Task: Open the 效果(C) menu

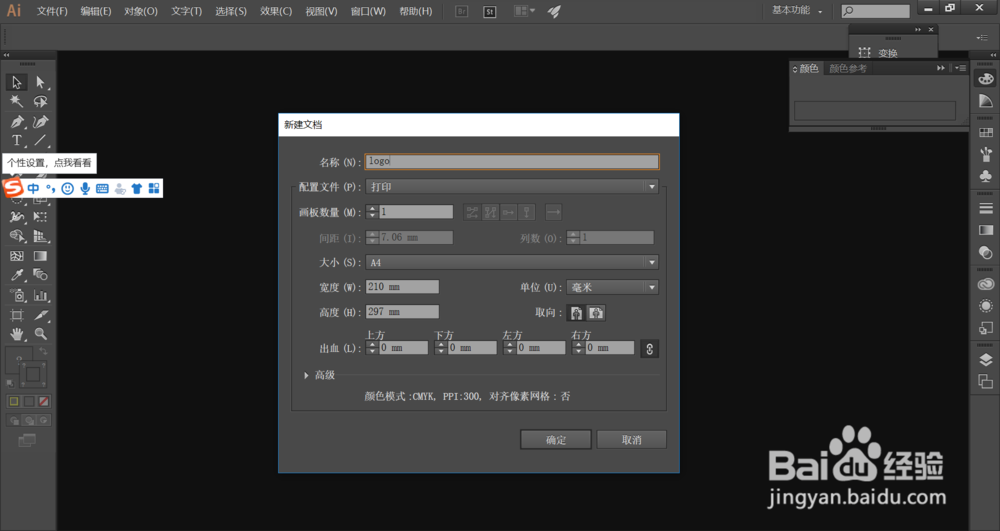Action: (x=276, y=11)
